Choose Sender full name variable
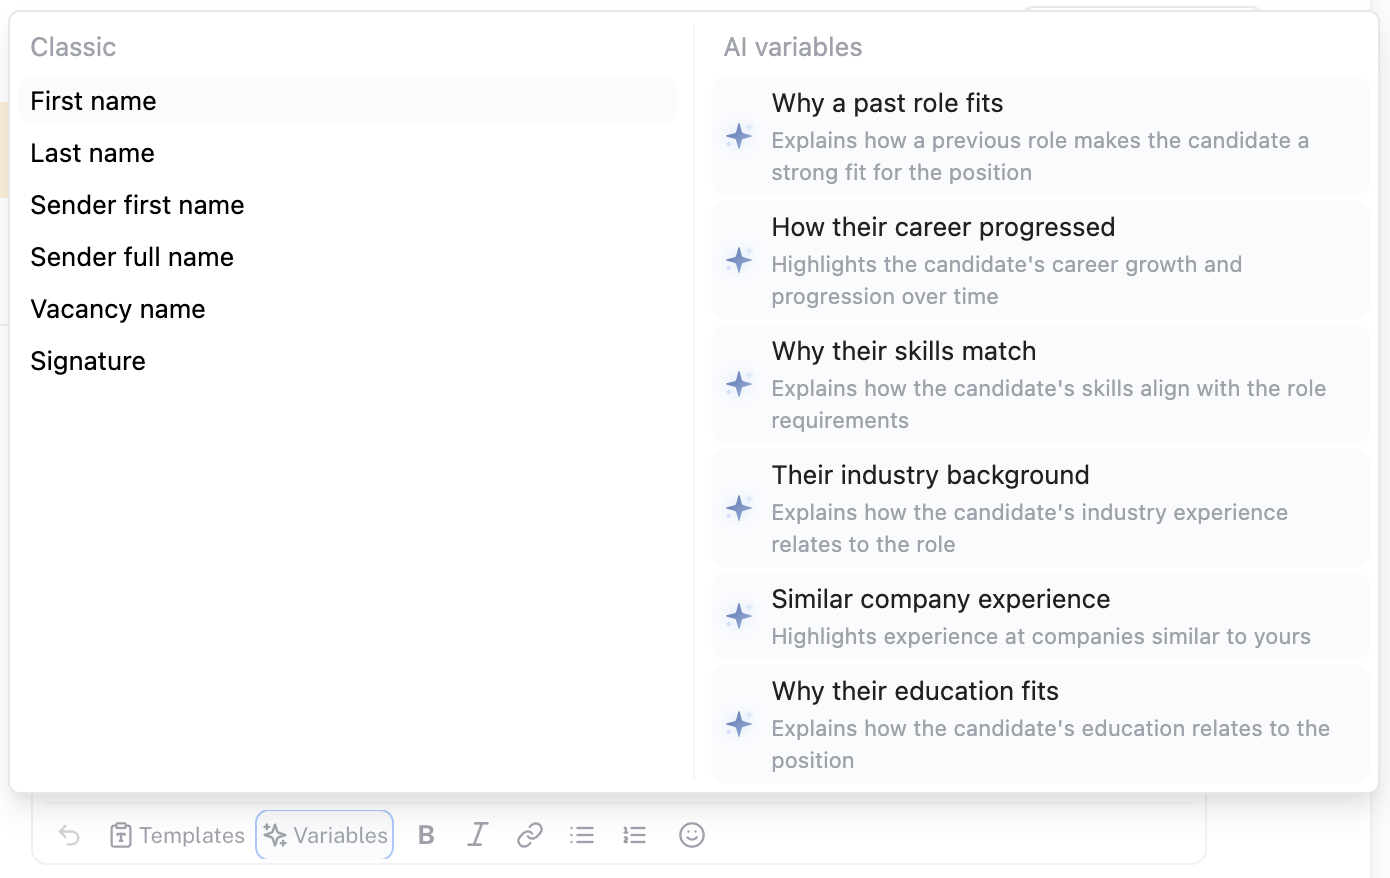The height and width of the screenshot is (878, 1390). (x=348, y=257)
